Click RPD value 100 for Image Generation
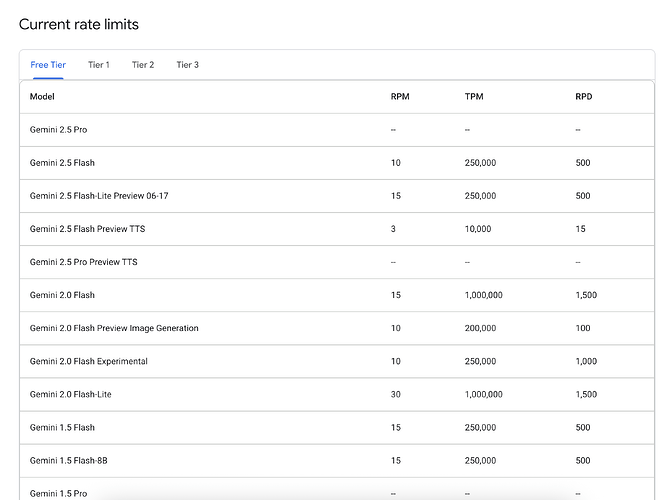The height and width of the screenshot is (500, 666). click(x=583, y=328)
